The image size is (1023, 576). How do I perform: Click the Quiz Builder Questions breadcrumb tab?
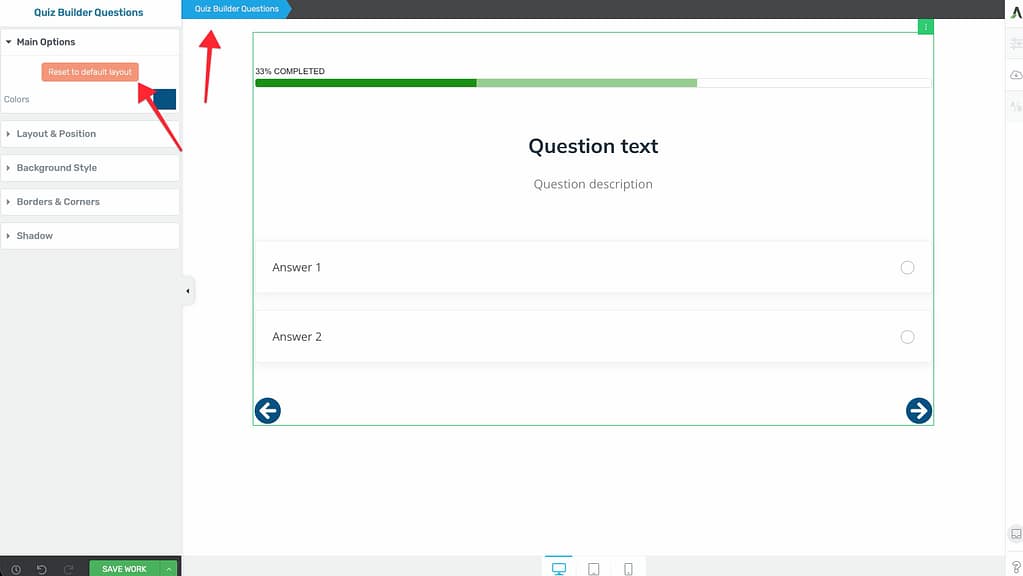pyautogui.click(x=236, y=9)
